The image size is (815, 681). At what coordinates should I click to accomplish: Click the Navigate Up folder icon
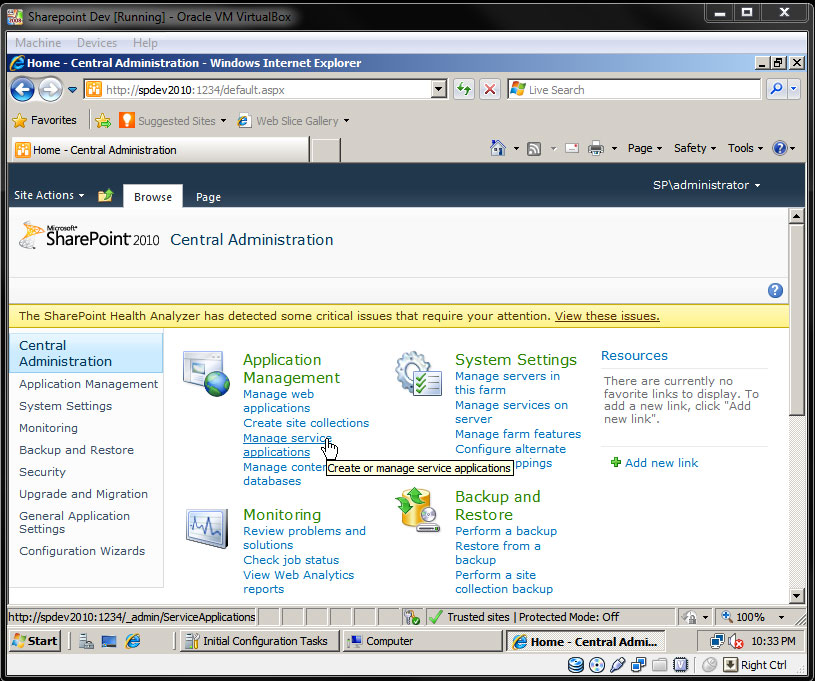[106, 195]
